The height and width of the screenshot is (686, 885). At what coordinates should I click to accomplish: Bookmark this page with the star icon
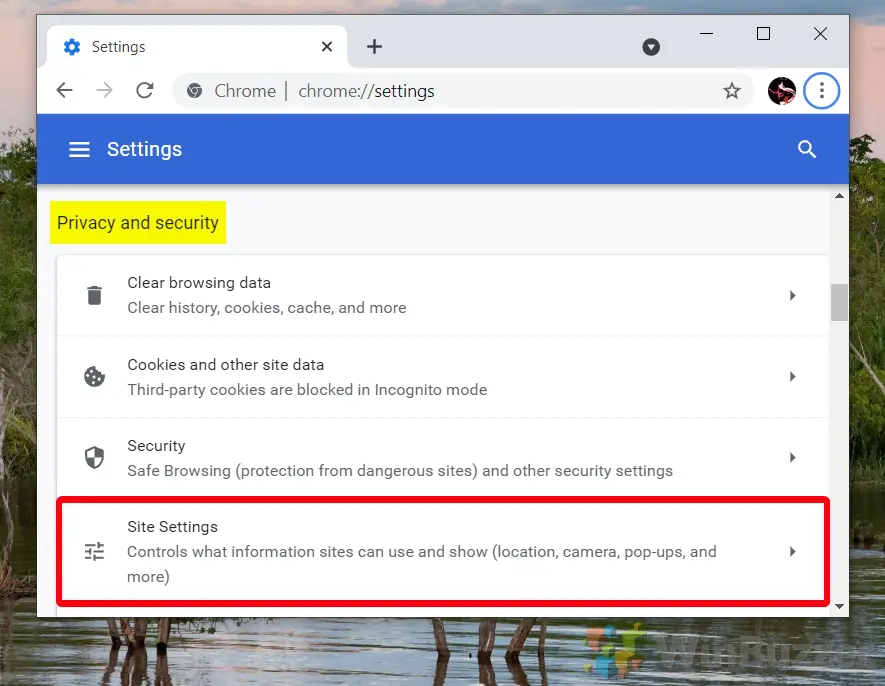pos(732,91)
